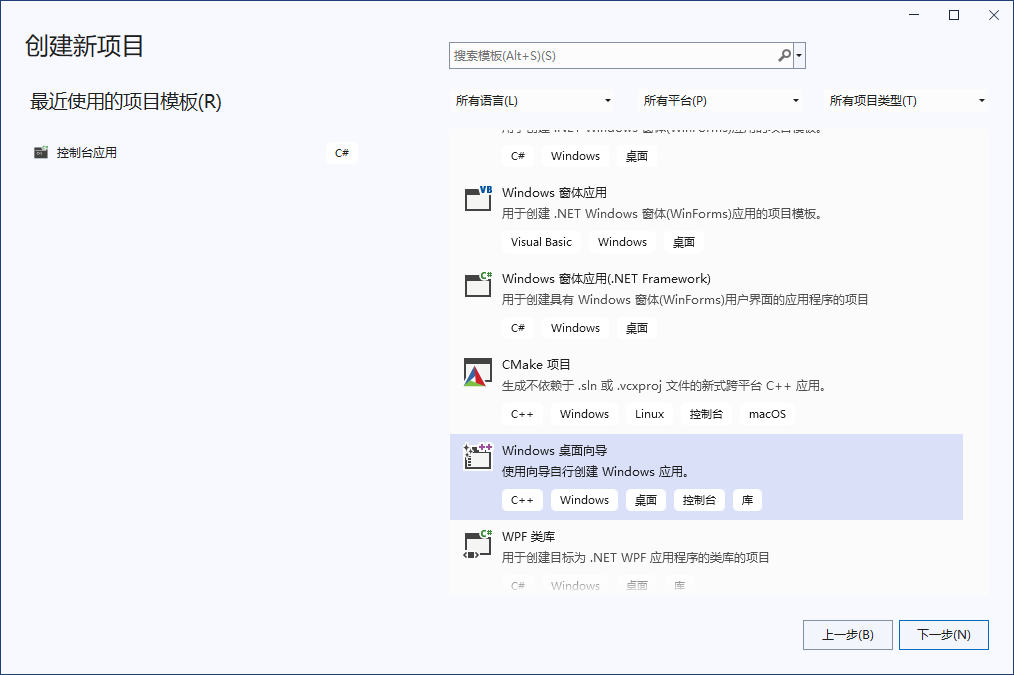Select the Windows 桌面向导 title

(554, 451)
